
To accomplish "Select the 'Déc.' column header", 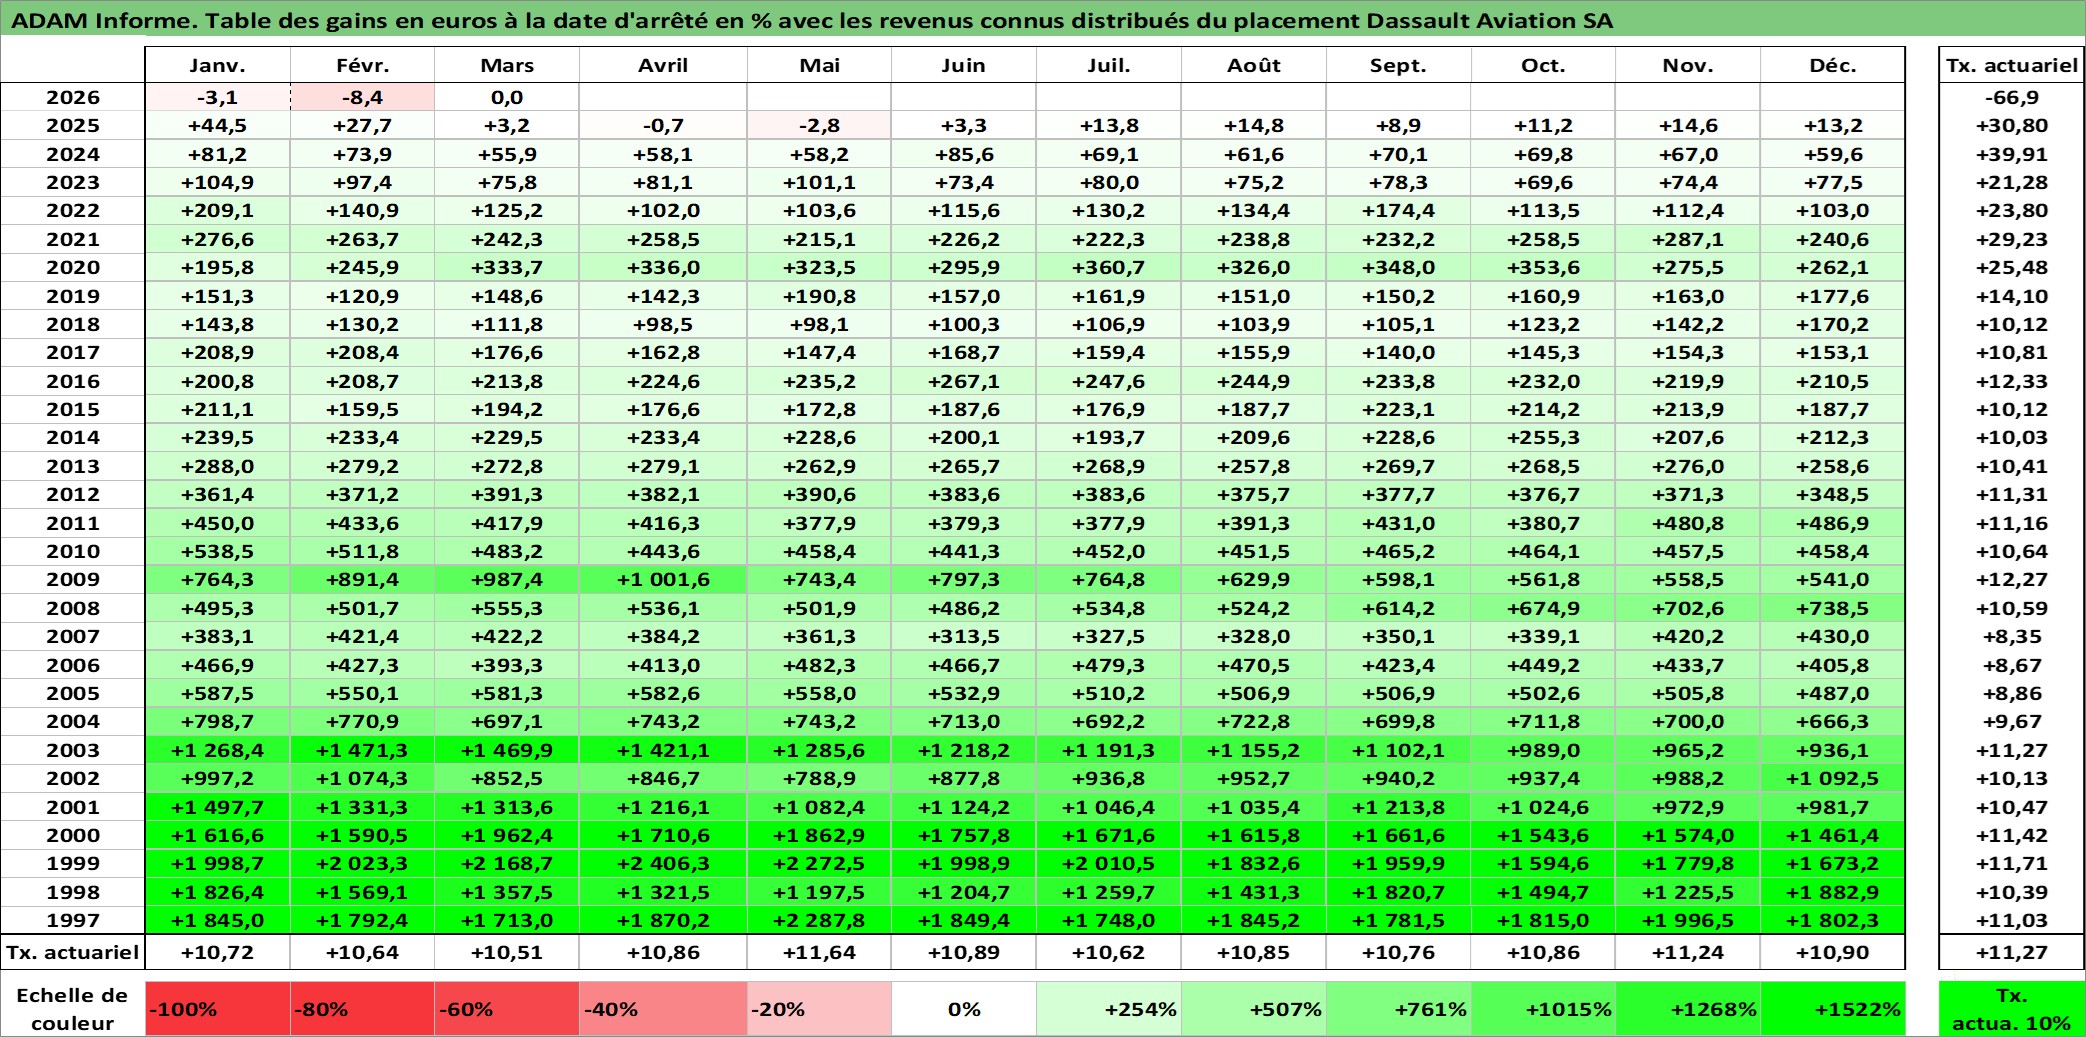I will coord(1833,65).
